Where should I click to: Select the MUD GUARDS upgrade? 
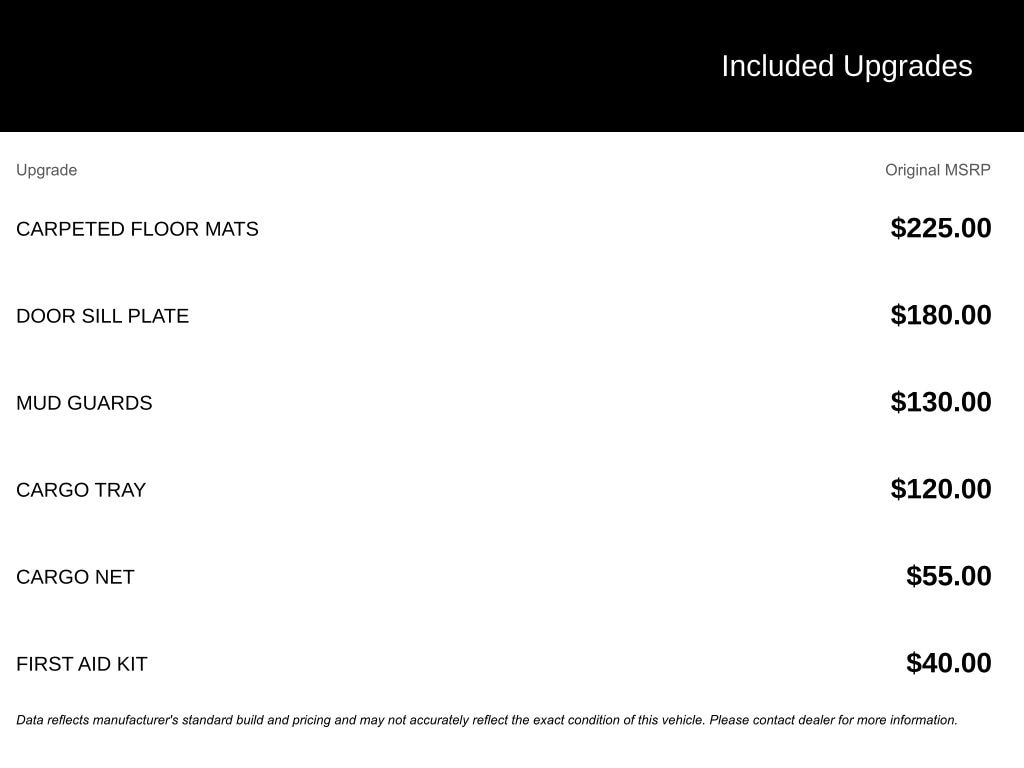click(84, 403)
